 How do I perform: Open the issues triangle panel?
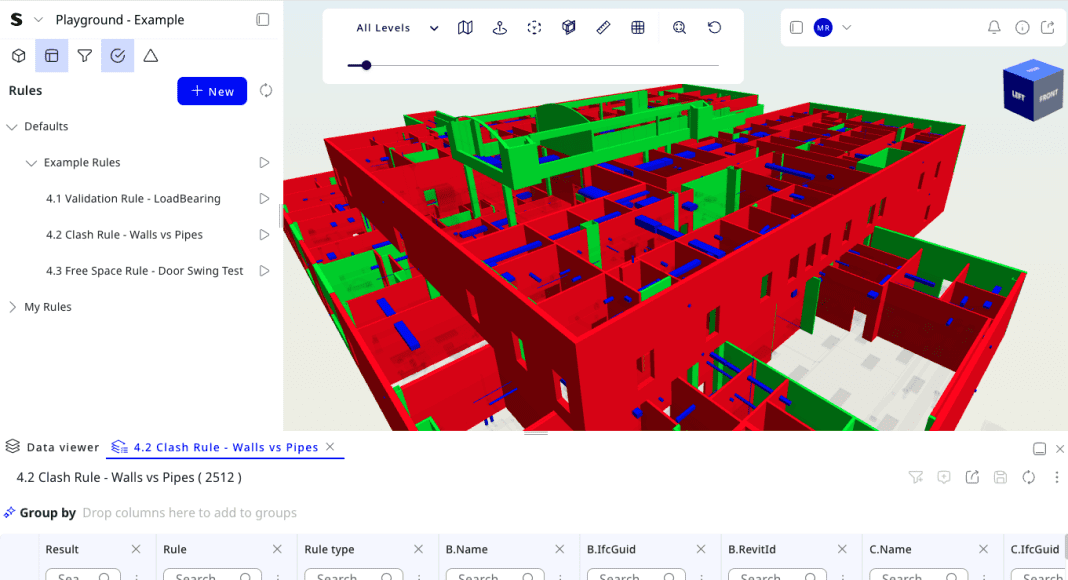150,56
